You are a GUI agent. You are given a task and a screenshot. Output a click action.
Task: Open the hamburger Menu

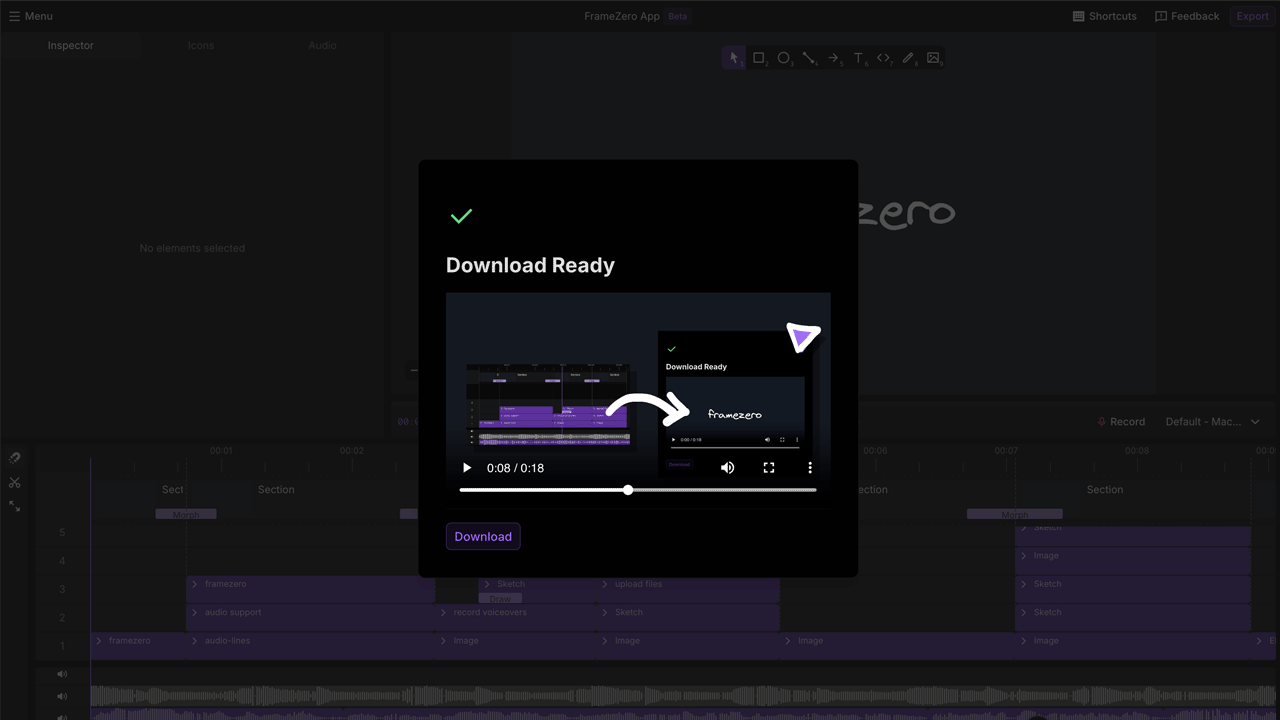pyautogui.click(x=31, y=16)
